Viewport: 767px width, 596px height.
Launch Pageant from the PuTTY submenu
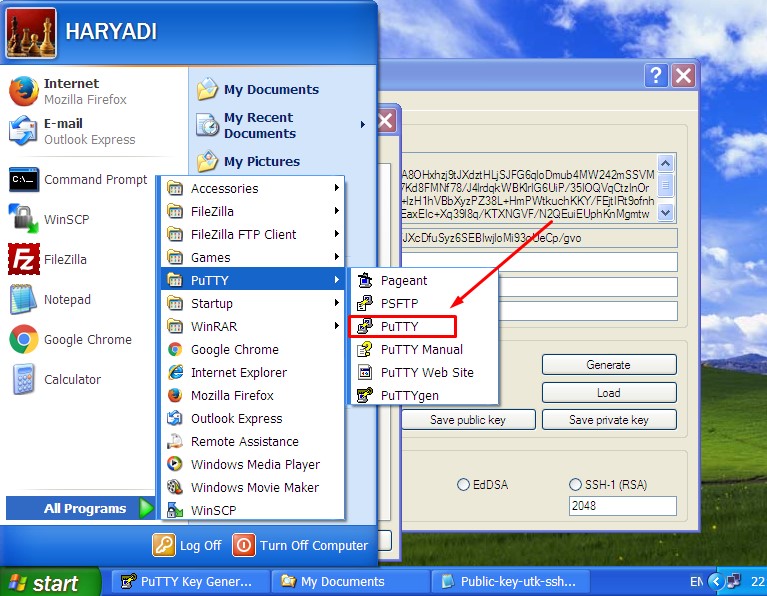(403, 281)
